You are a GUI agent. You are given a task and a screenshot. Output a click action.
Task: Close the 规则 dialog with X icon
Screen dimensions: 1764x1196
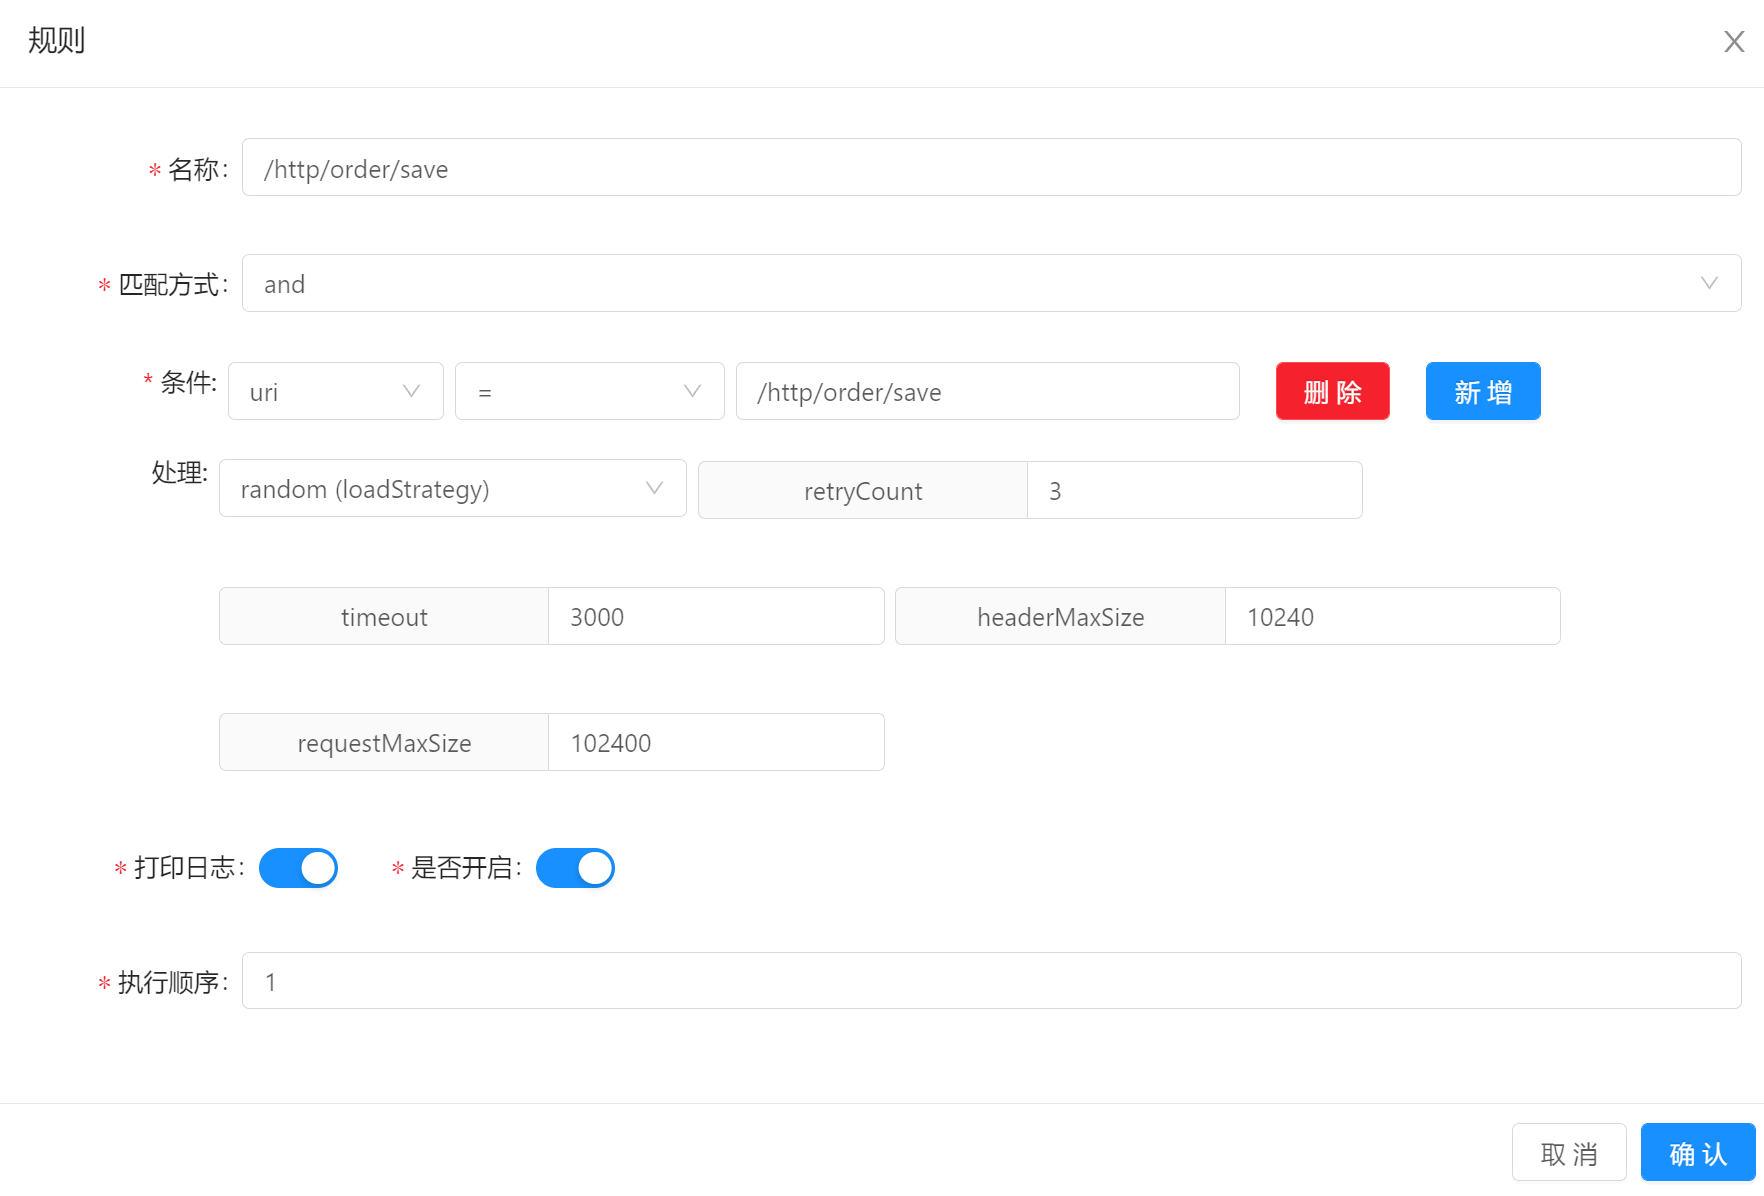tap(1734, 42)
